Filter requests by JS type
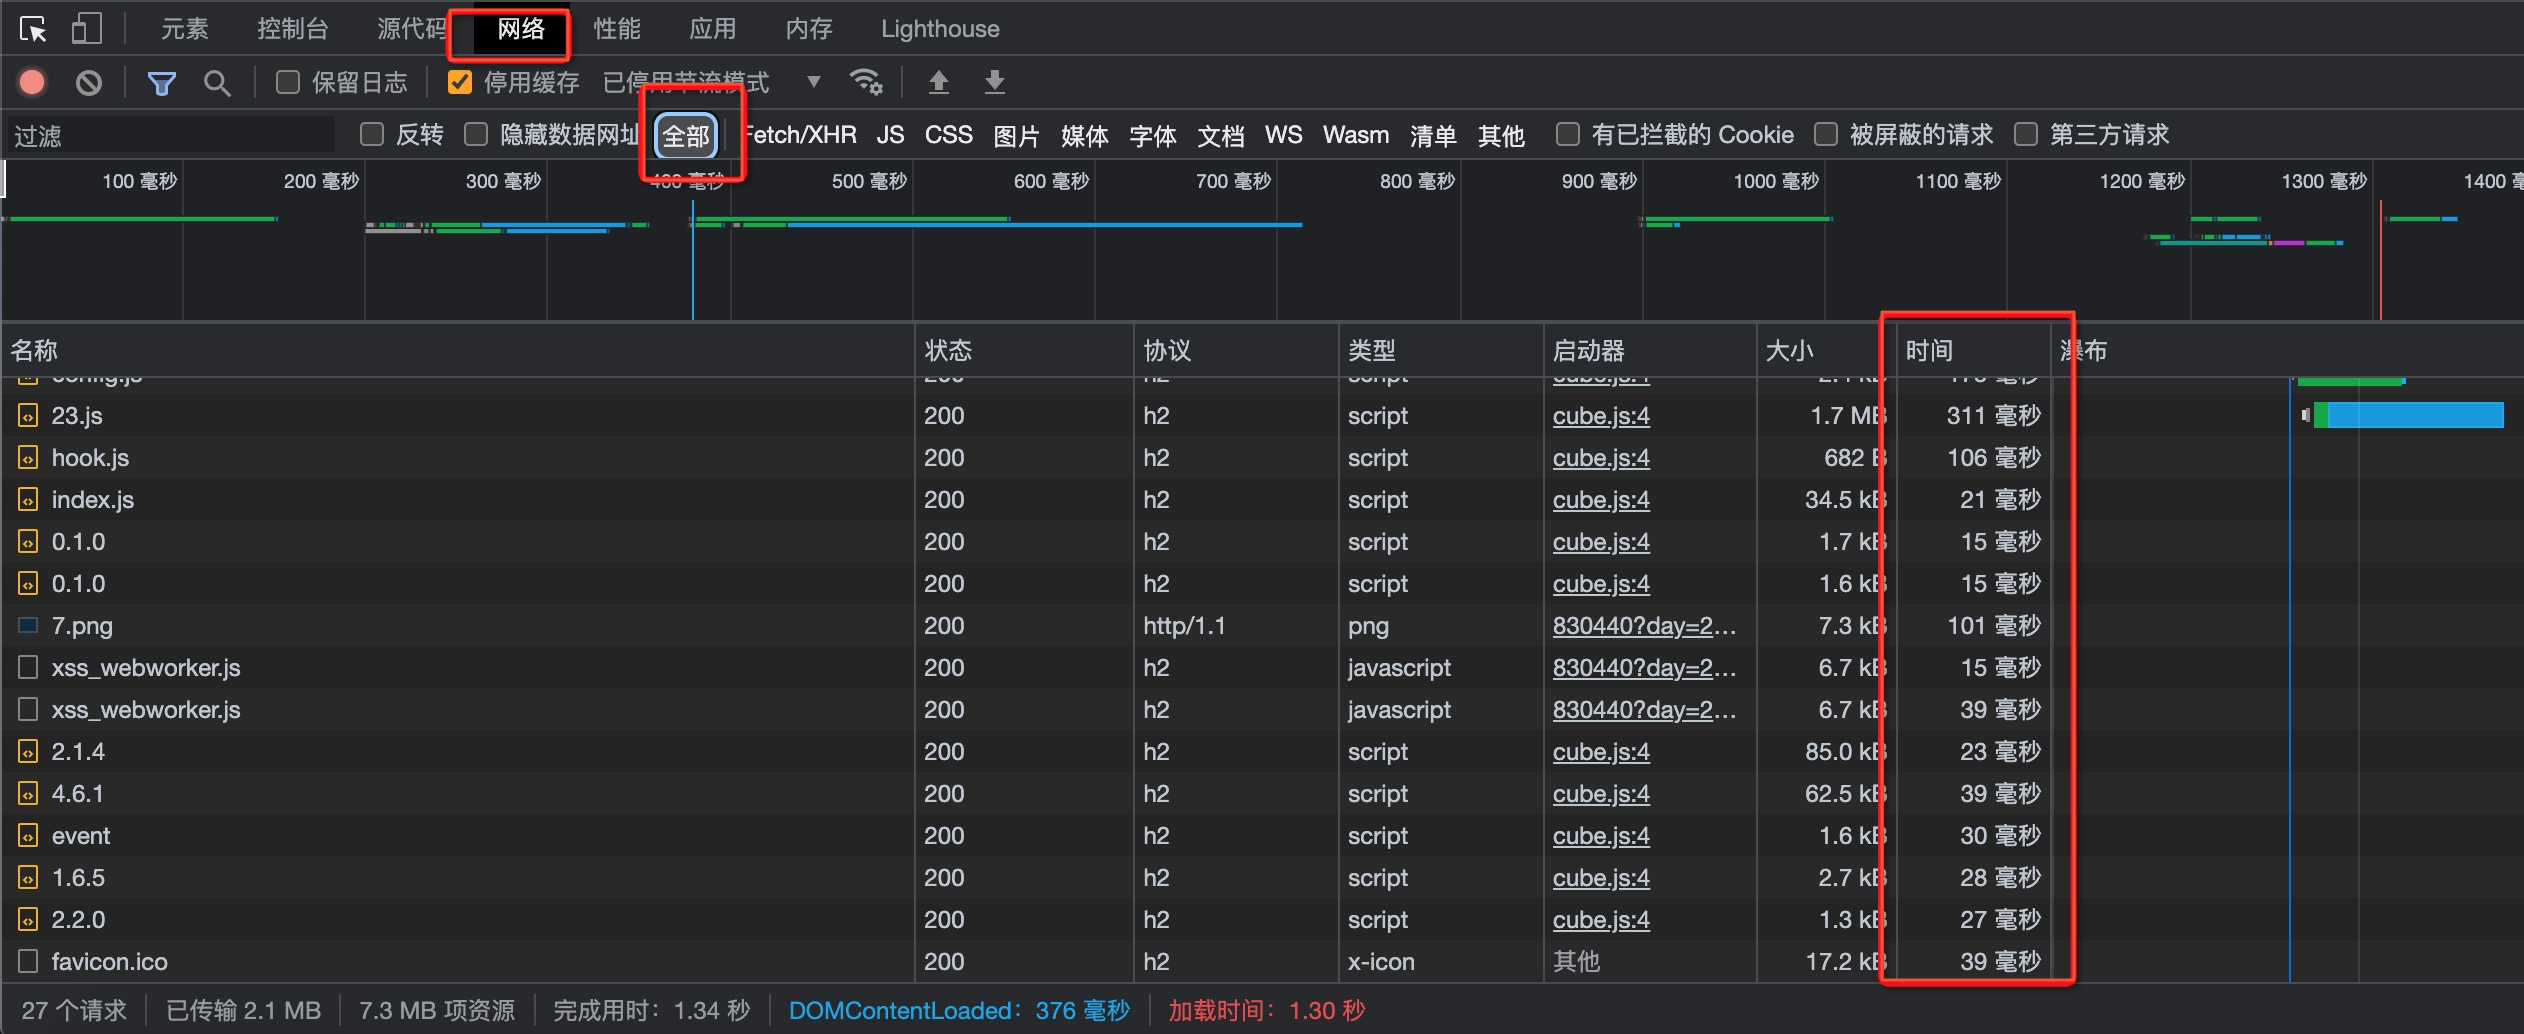Image resolution: width=2524 pixels, height=1034 pixels. [890, 135]
